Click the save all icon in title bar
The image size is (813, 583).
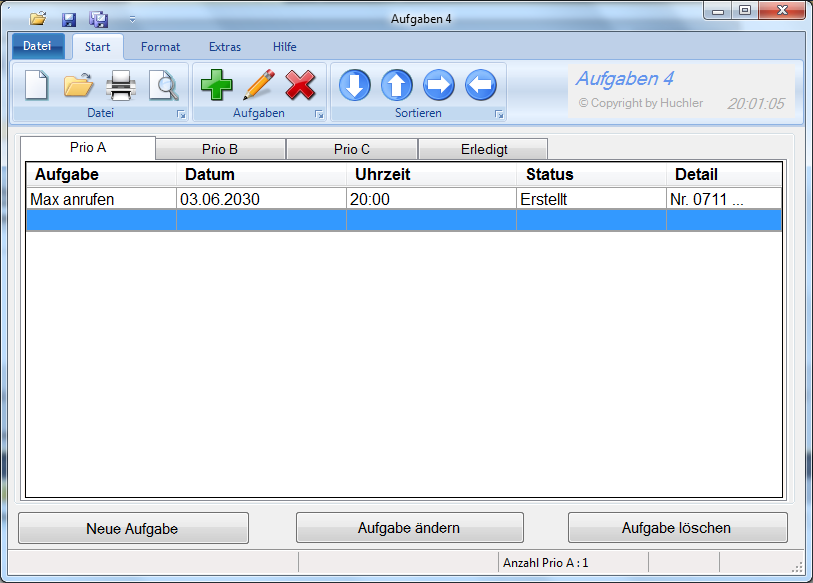point(99,19)
